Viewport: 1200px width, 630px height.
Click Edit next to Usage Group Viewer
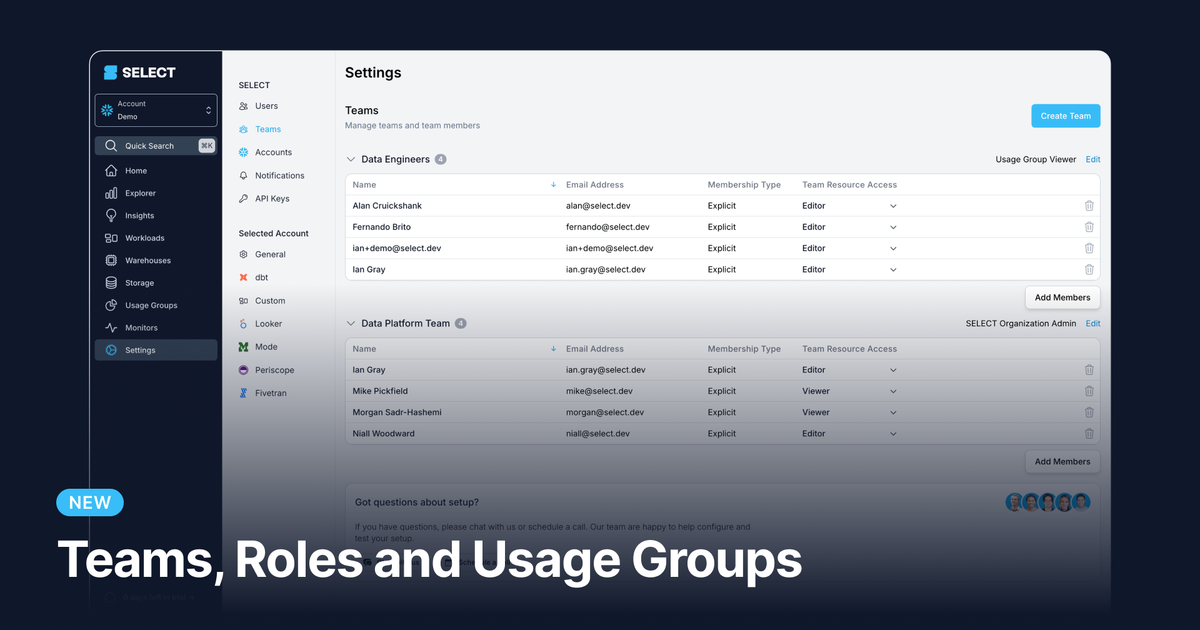pos(1092,158)
